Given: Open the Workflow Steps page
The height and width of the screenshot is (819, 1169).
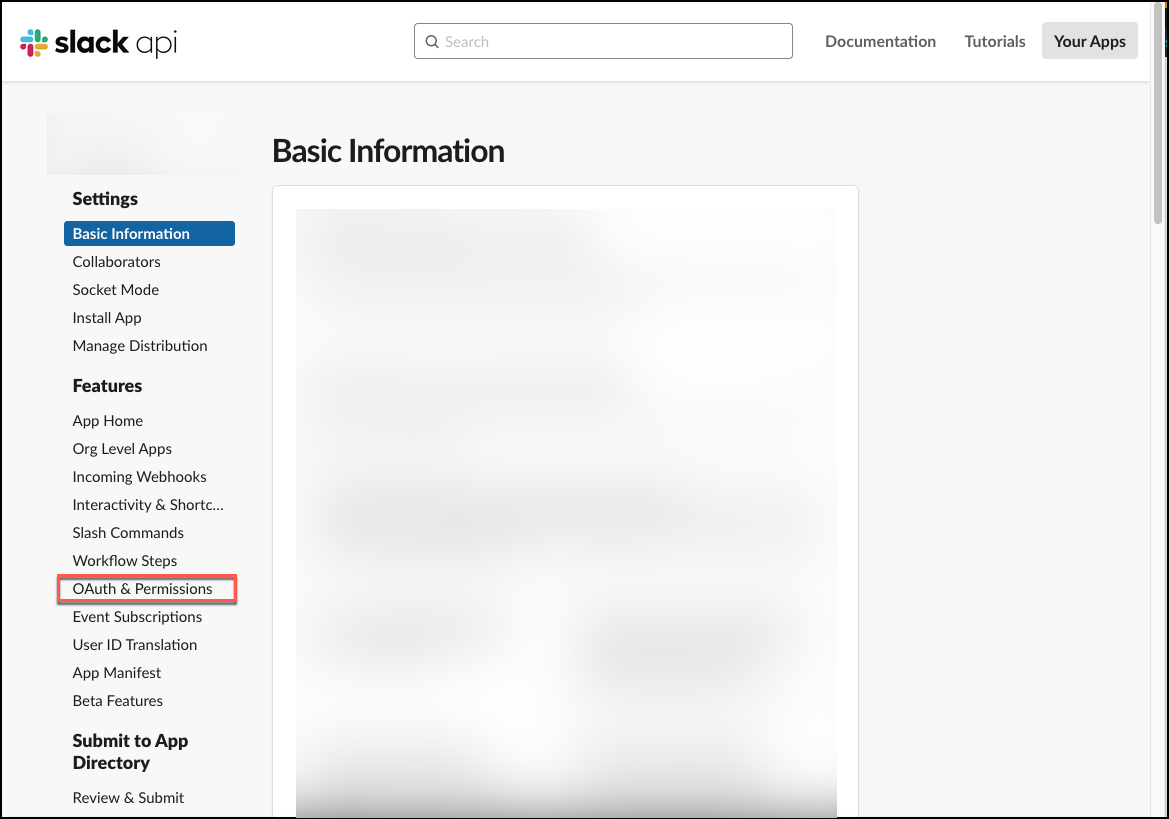Looking at the screenshot, I should point(124,560).
